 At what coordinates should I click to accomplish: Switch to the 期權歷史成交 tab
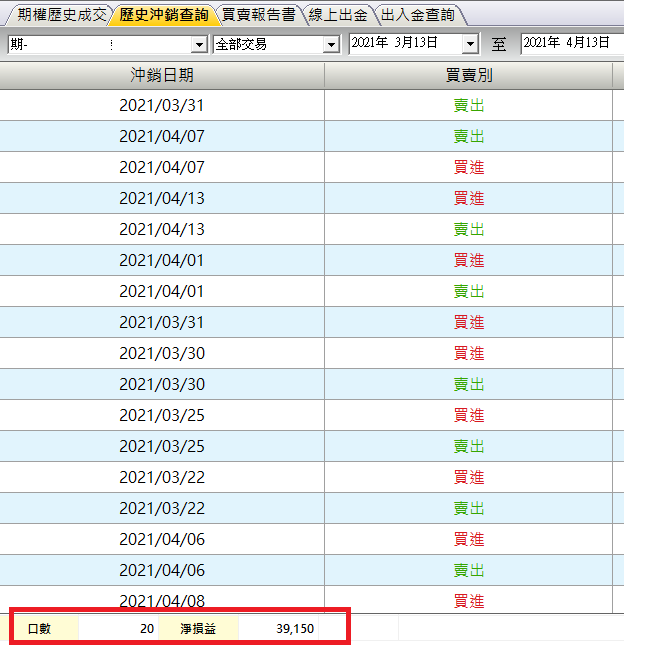pyautogui.click(x=62, y=15)
